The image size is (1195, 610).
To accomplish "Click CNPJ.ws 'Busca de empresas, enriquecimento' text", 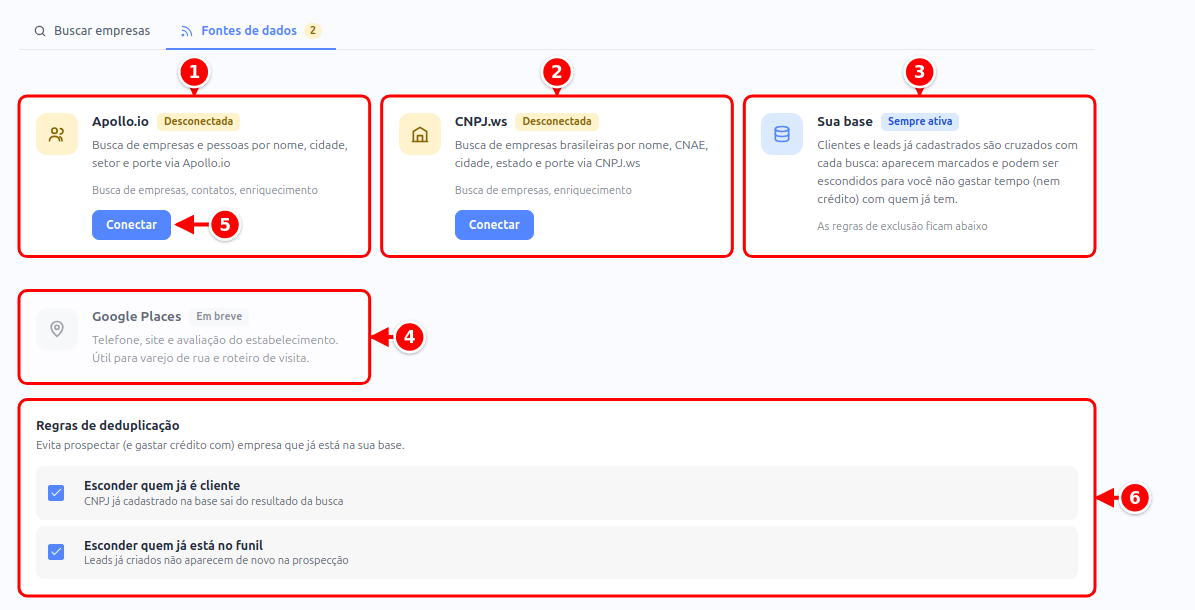I will coord(543,190).
